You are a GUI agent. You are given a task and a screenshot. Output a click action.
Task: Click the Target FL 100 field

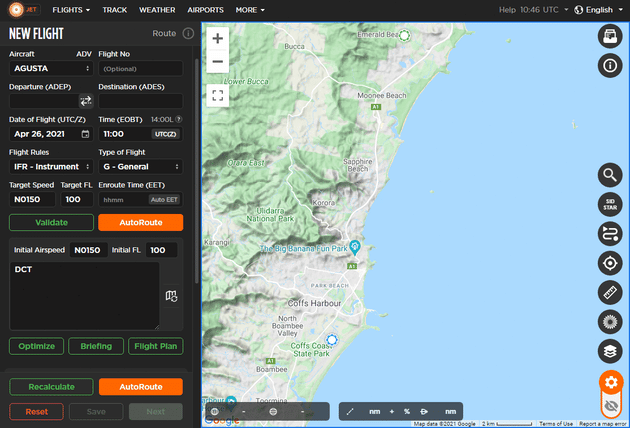[x=77, y=199]
